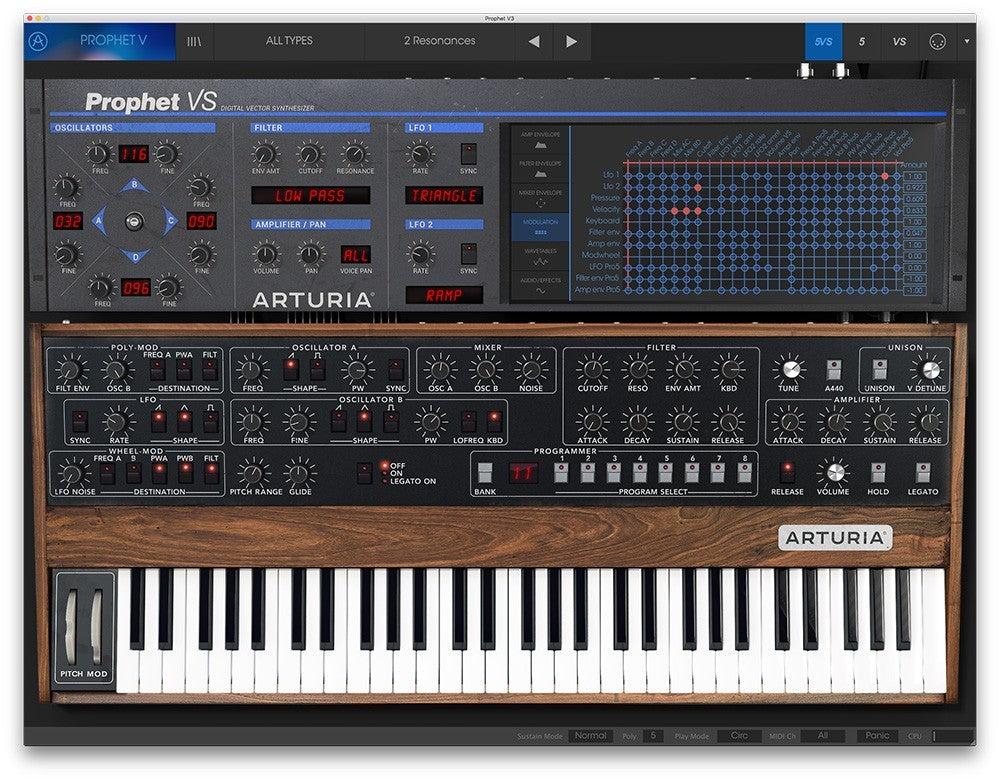Open the Amp Envelope panel
The image size is (1000, 780).
[x=540, y=140]
